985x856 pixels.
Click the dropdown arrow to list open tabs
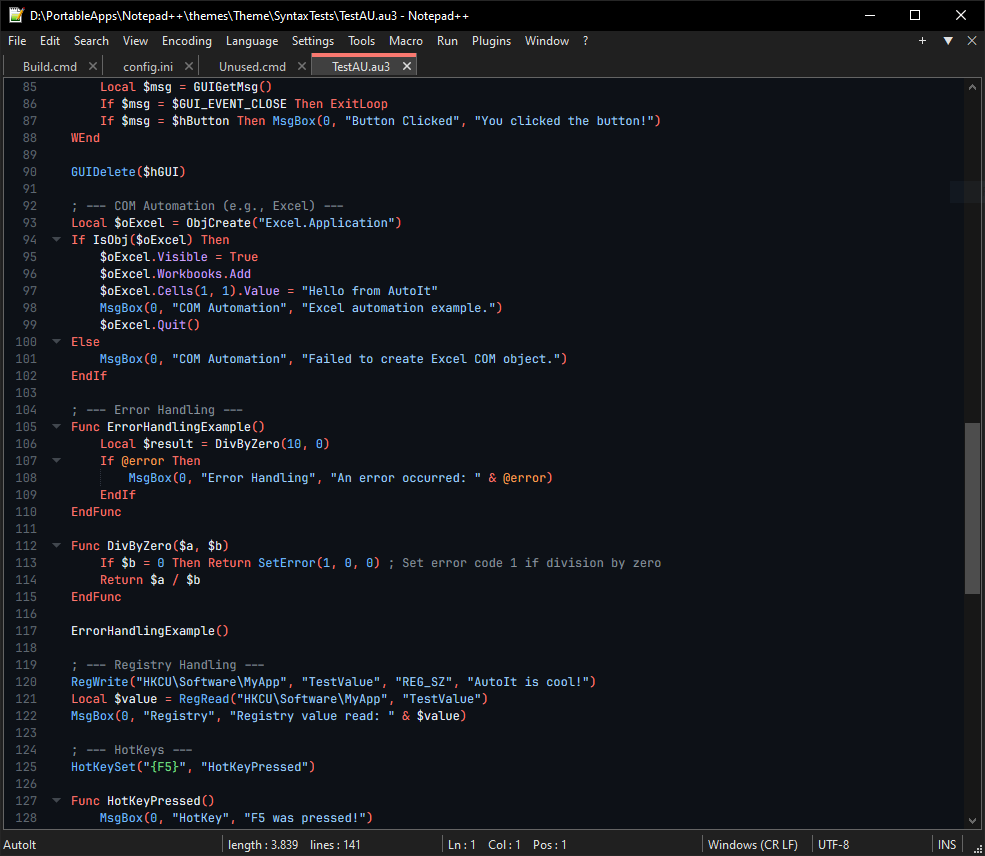point(946,41)
